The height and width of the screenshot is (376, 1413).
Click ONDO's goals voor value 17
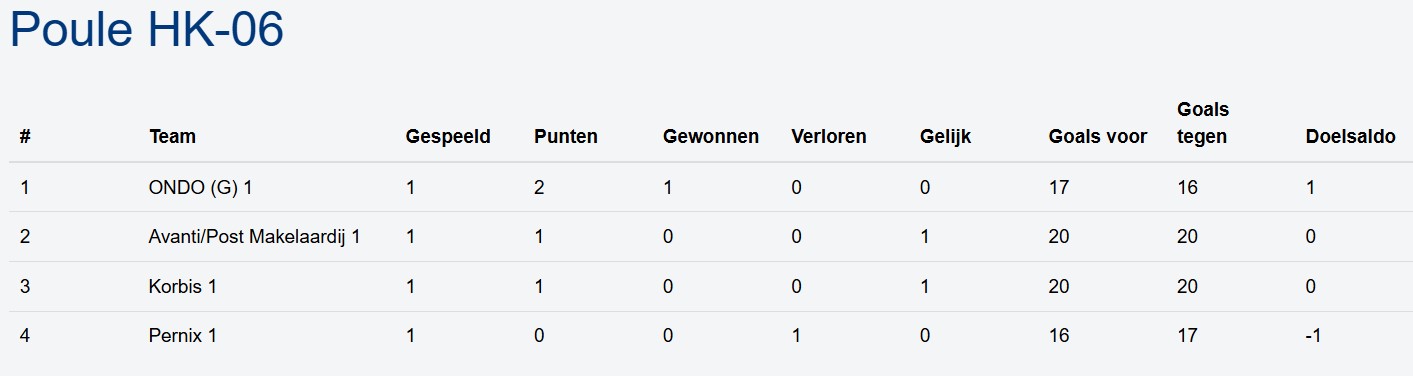tap(1059, 187)
